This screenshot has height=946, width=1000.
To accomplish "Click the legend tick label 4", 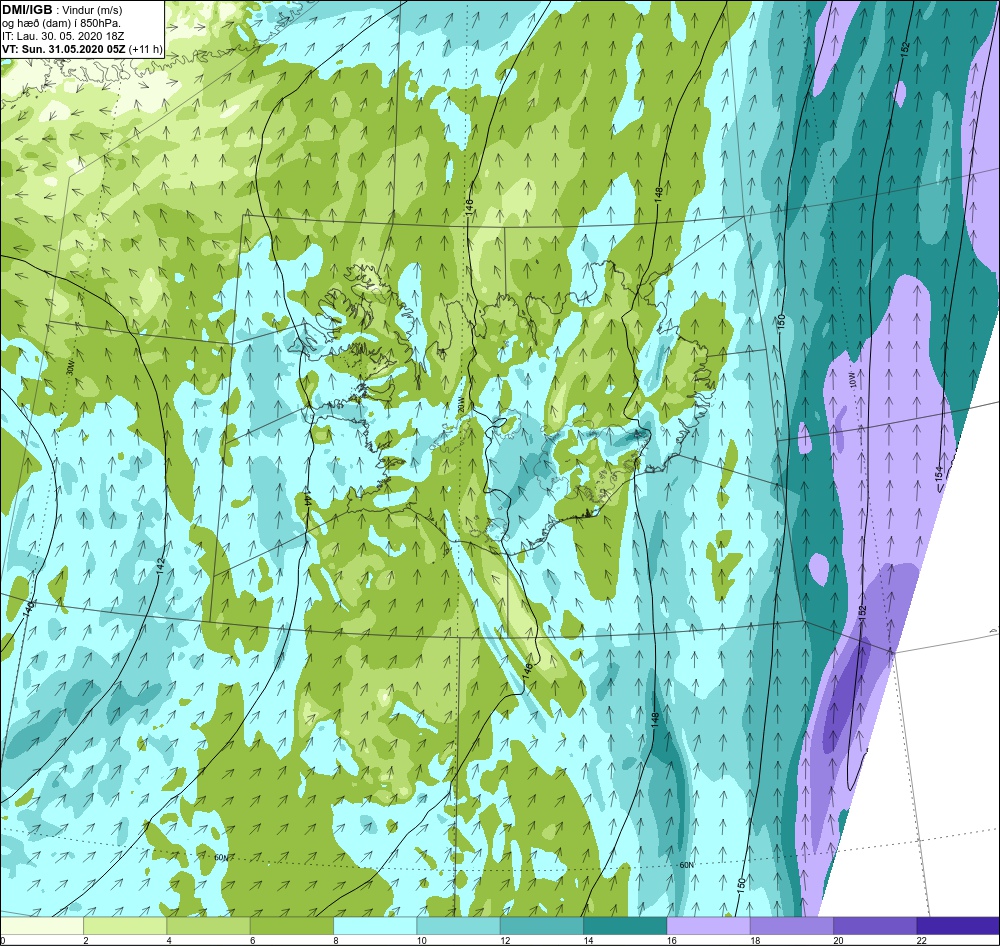I will 169,940.
